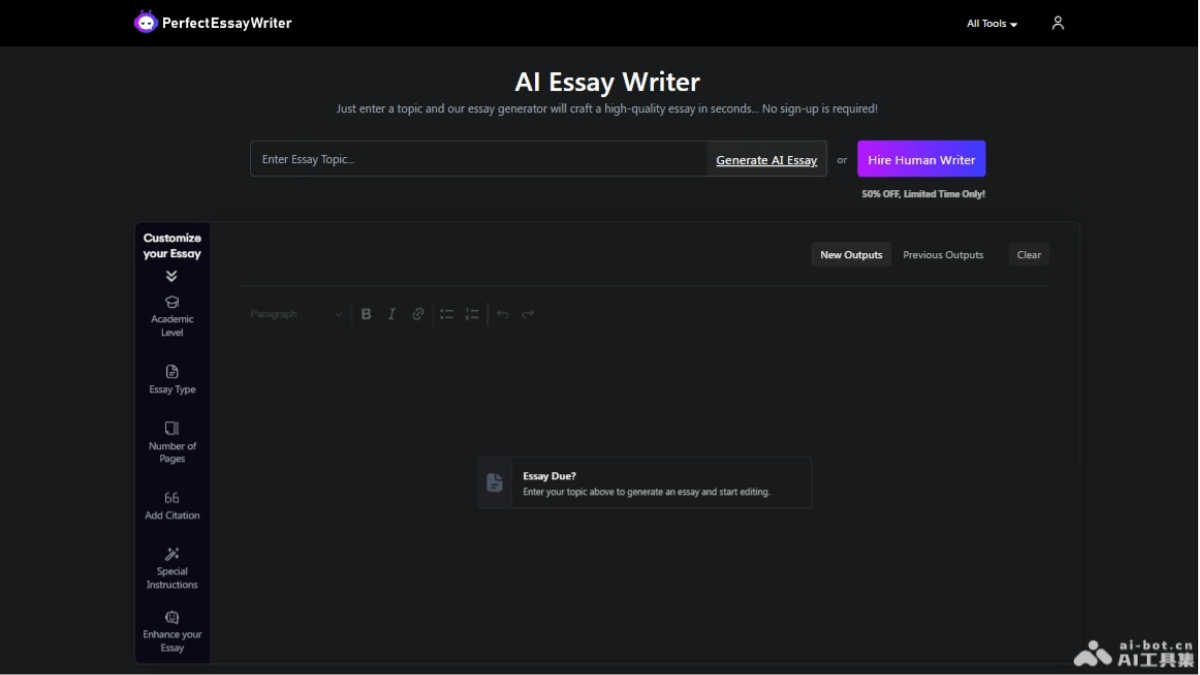Insert a hyperlink using the link icon
Viewport: 1200px width, 675px height.
click(418, 313)
